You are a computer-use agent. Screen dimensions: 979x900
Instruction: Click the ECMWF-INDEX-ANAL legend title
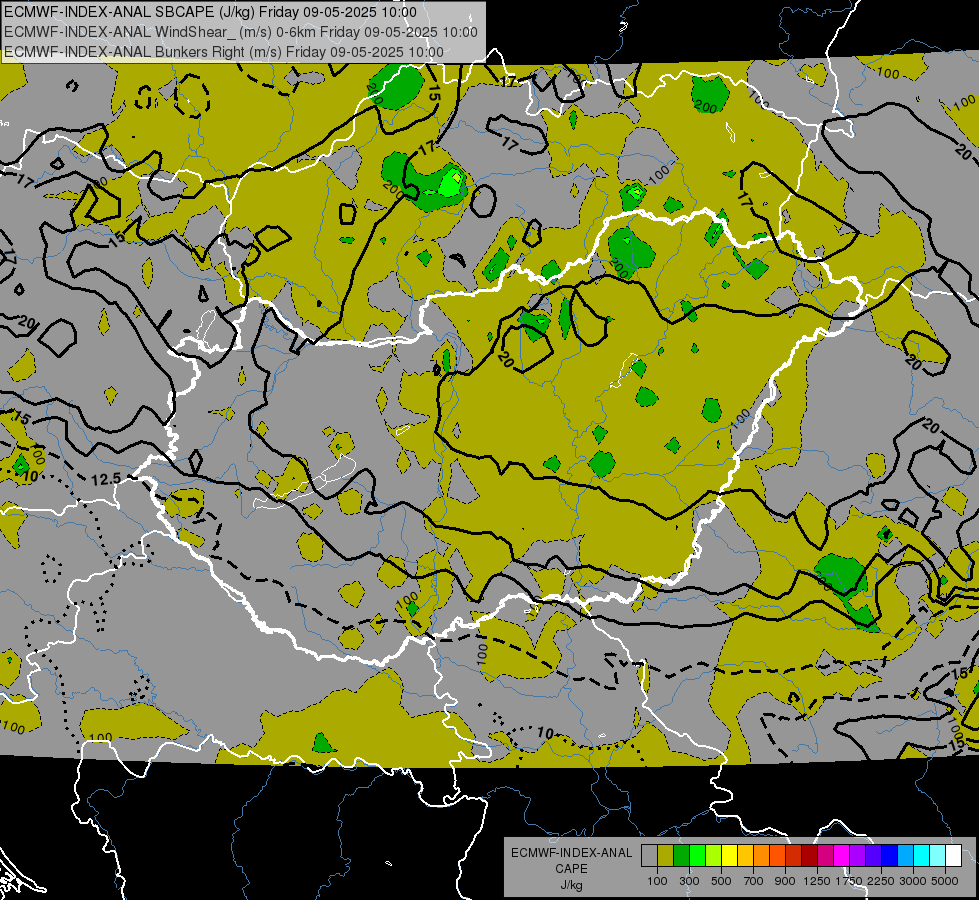tap(571, 853)
